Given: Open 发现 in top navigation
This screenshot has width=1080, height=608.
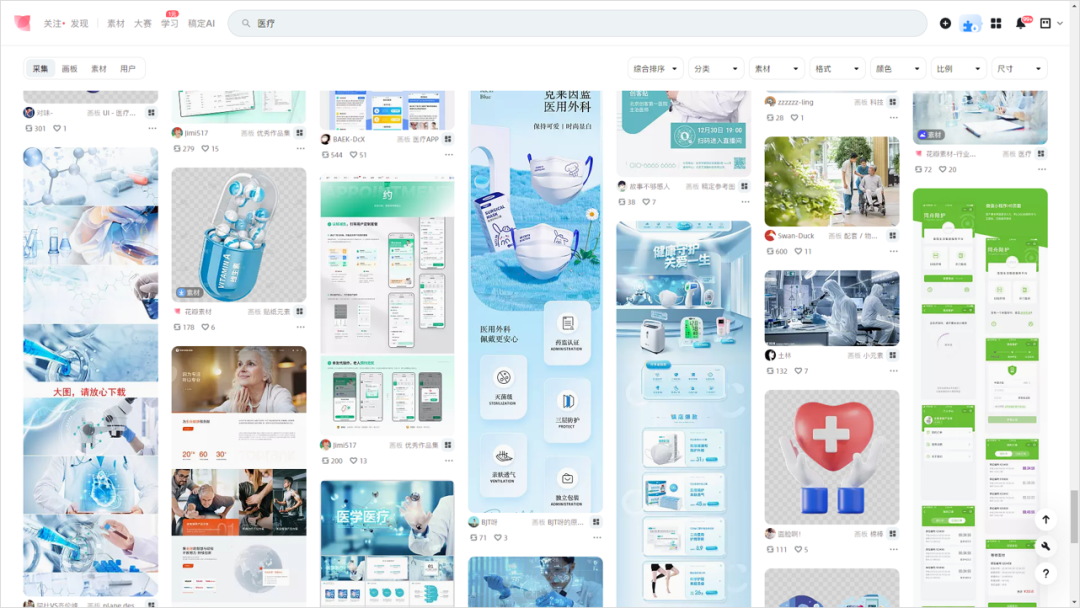Looking at the screenshot, I should 79,23.
